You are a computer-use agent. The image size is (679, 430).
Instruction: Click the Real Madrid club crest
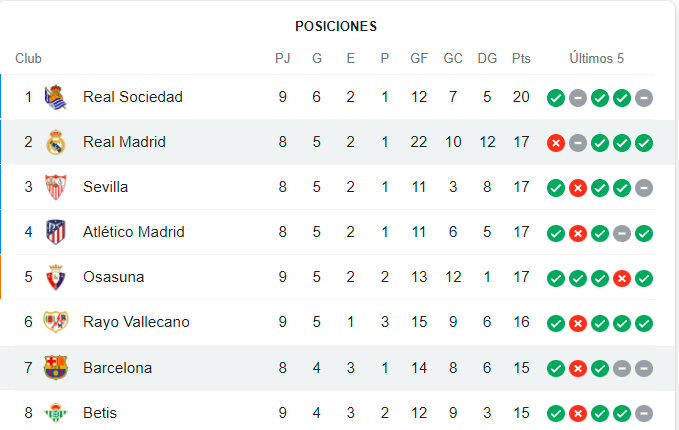(x=56, y=142)
